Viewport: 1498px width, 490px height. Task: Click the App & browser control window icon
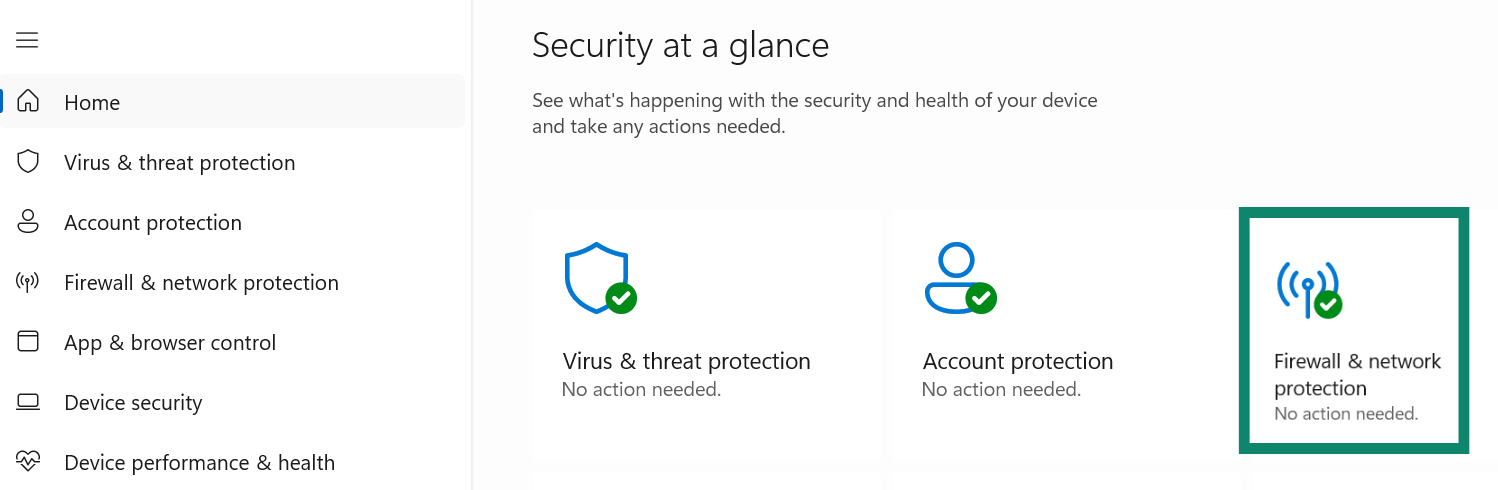pos(28,342)
